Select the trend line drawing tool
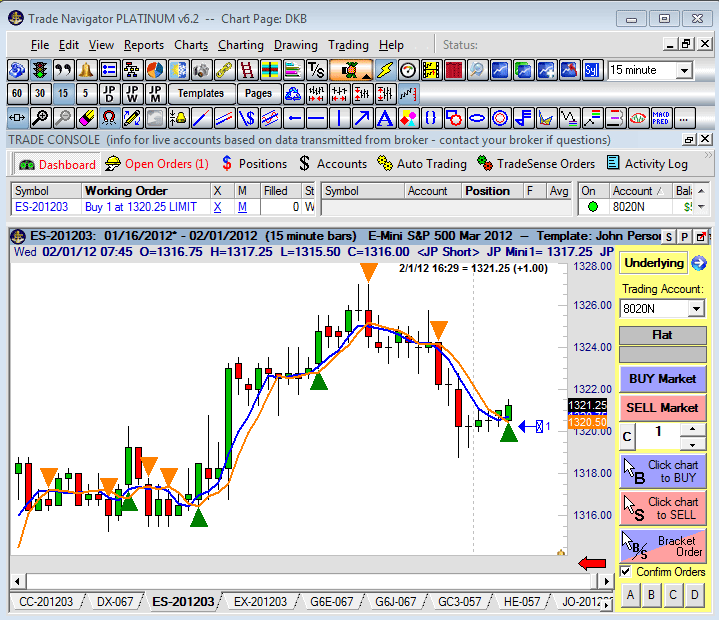This screenshot has height=620, width=719. (x=201, y=118)
